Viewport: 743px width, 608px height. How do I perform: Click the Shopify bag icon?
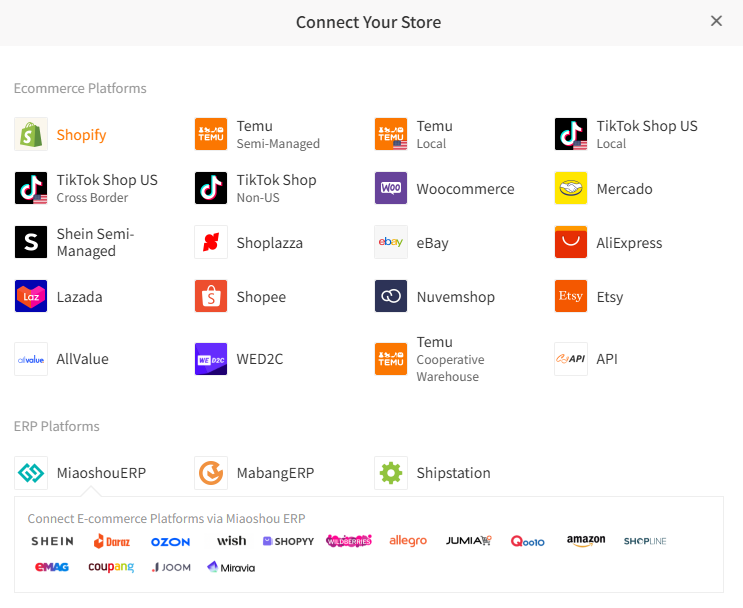pyautogui.click(x=31, y=134)
